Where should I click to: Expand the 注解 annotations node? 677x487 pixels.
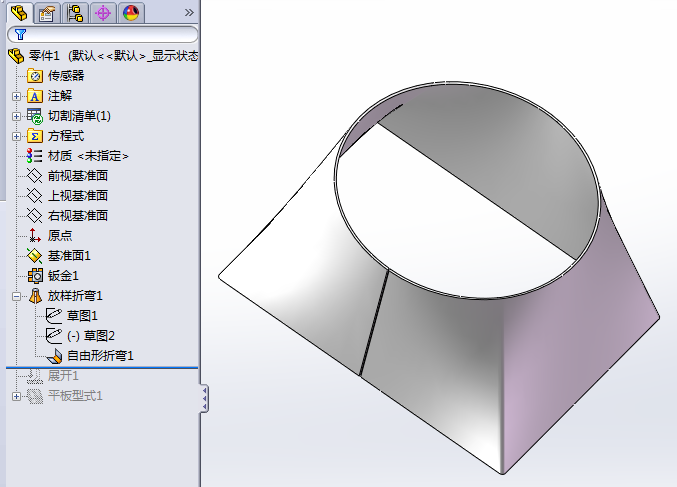pos(16,96)
